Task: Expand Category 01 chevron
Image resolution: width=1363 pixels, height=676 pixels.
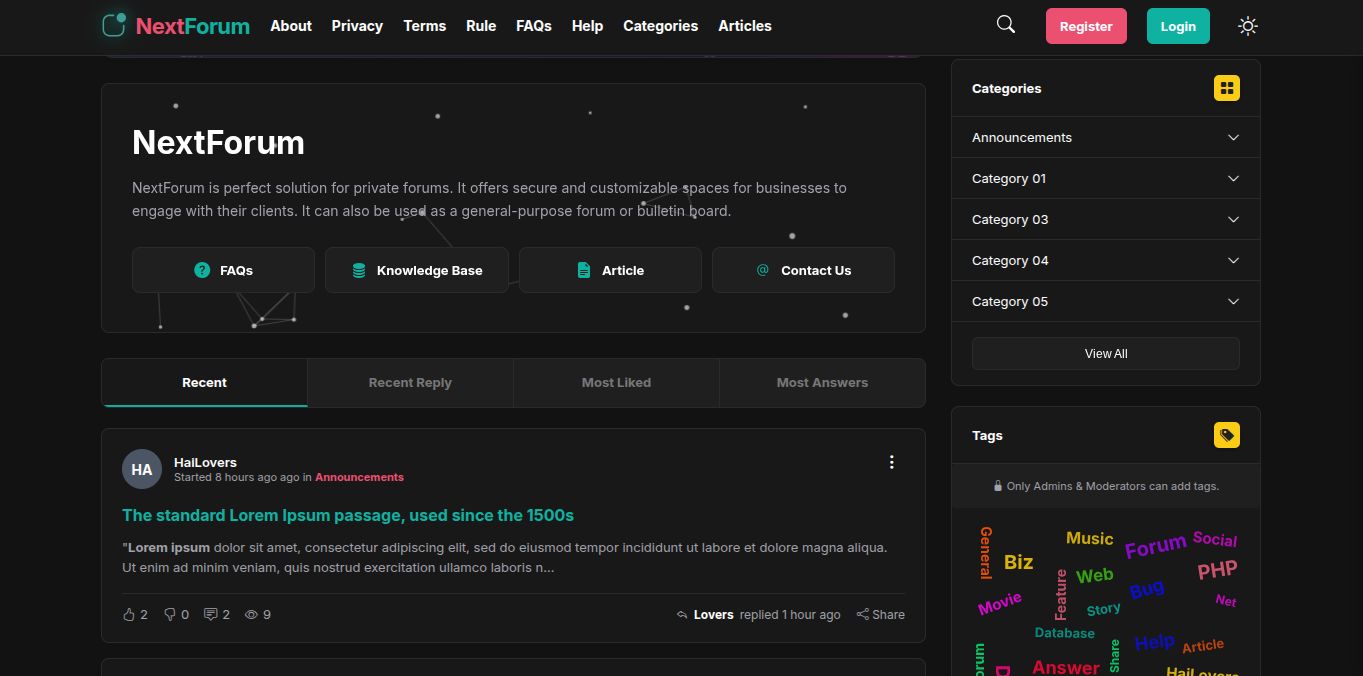Action: (x=1233, y=179)
